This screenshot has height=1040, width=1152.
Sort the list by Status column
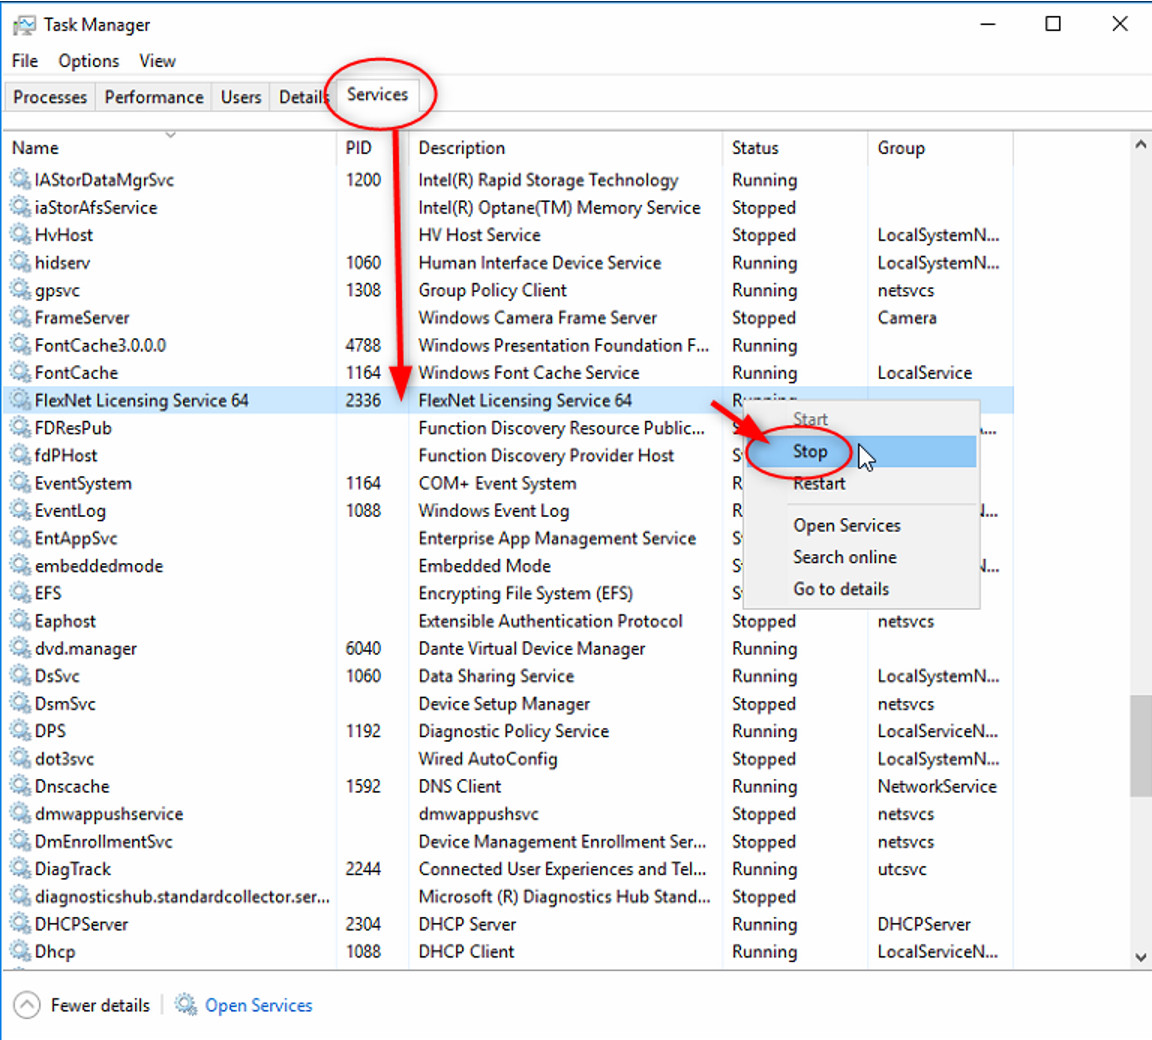(755, 148)
